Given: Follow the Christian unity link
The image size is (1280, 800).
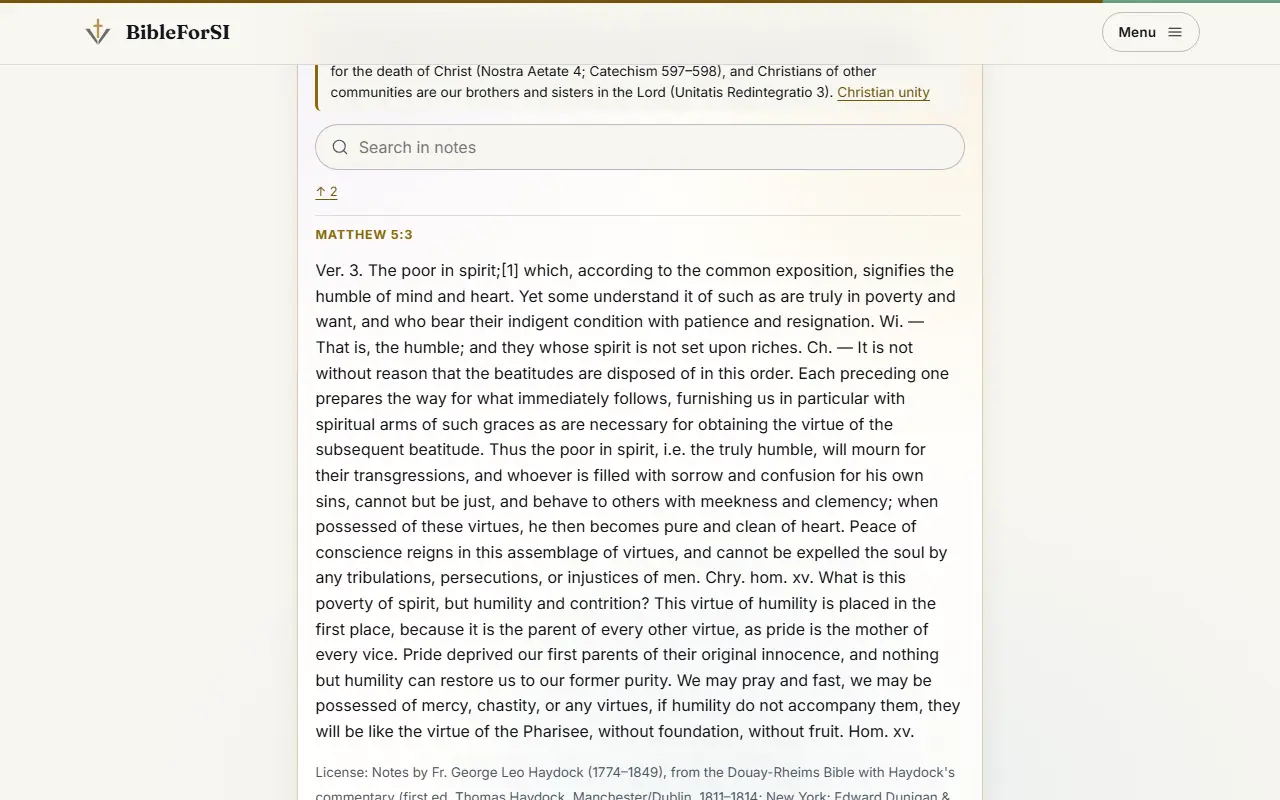Looking at the screenshot, I should [883, 92].
